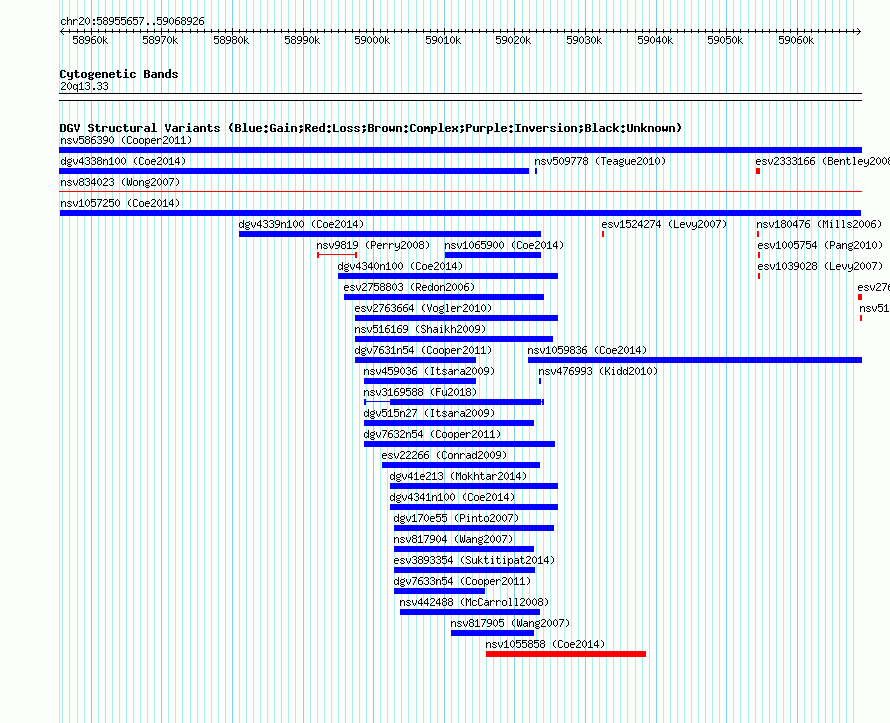
Task: Select dgv7633n54 (Cooper2011) label
Action: point(463,581)
